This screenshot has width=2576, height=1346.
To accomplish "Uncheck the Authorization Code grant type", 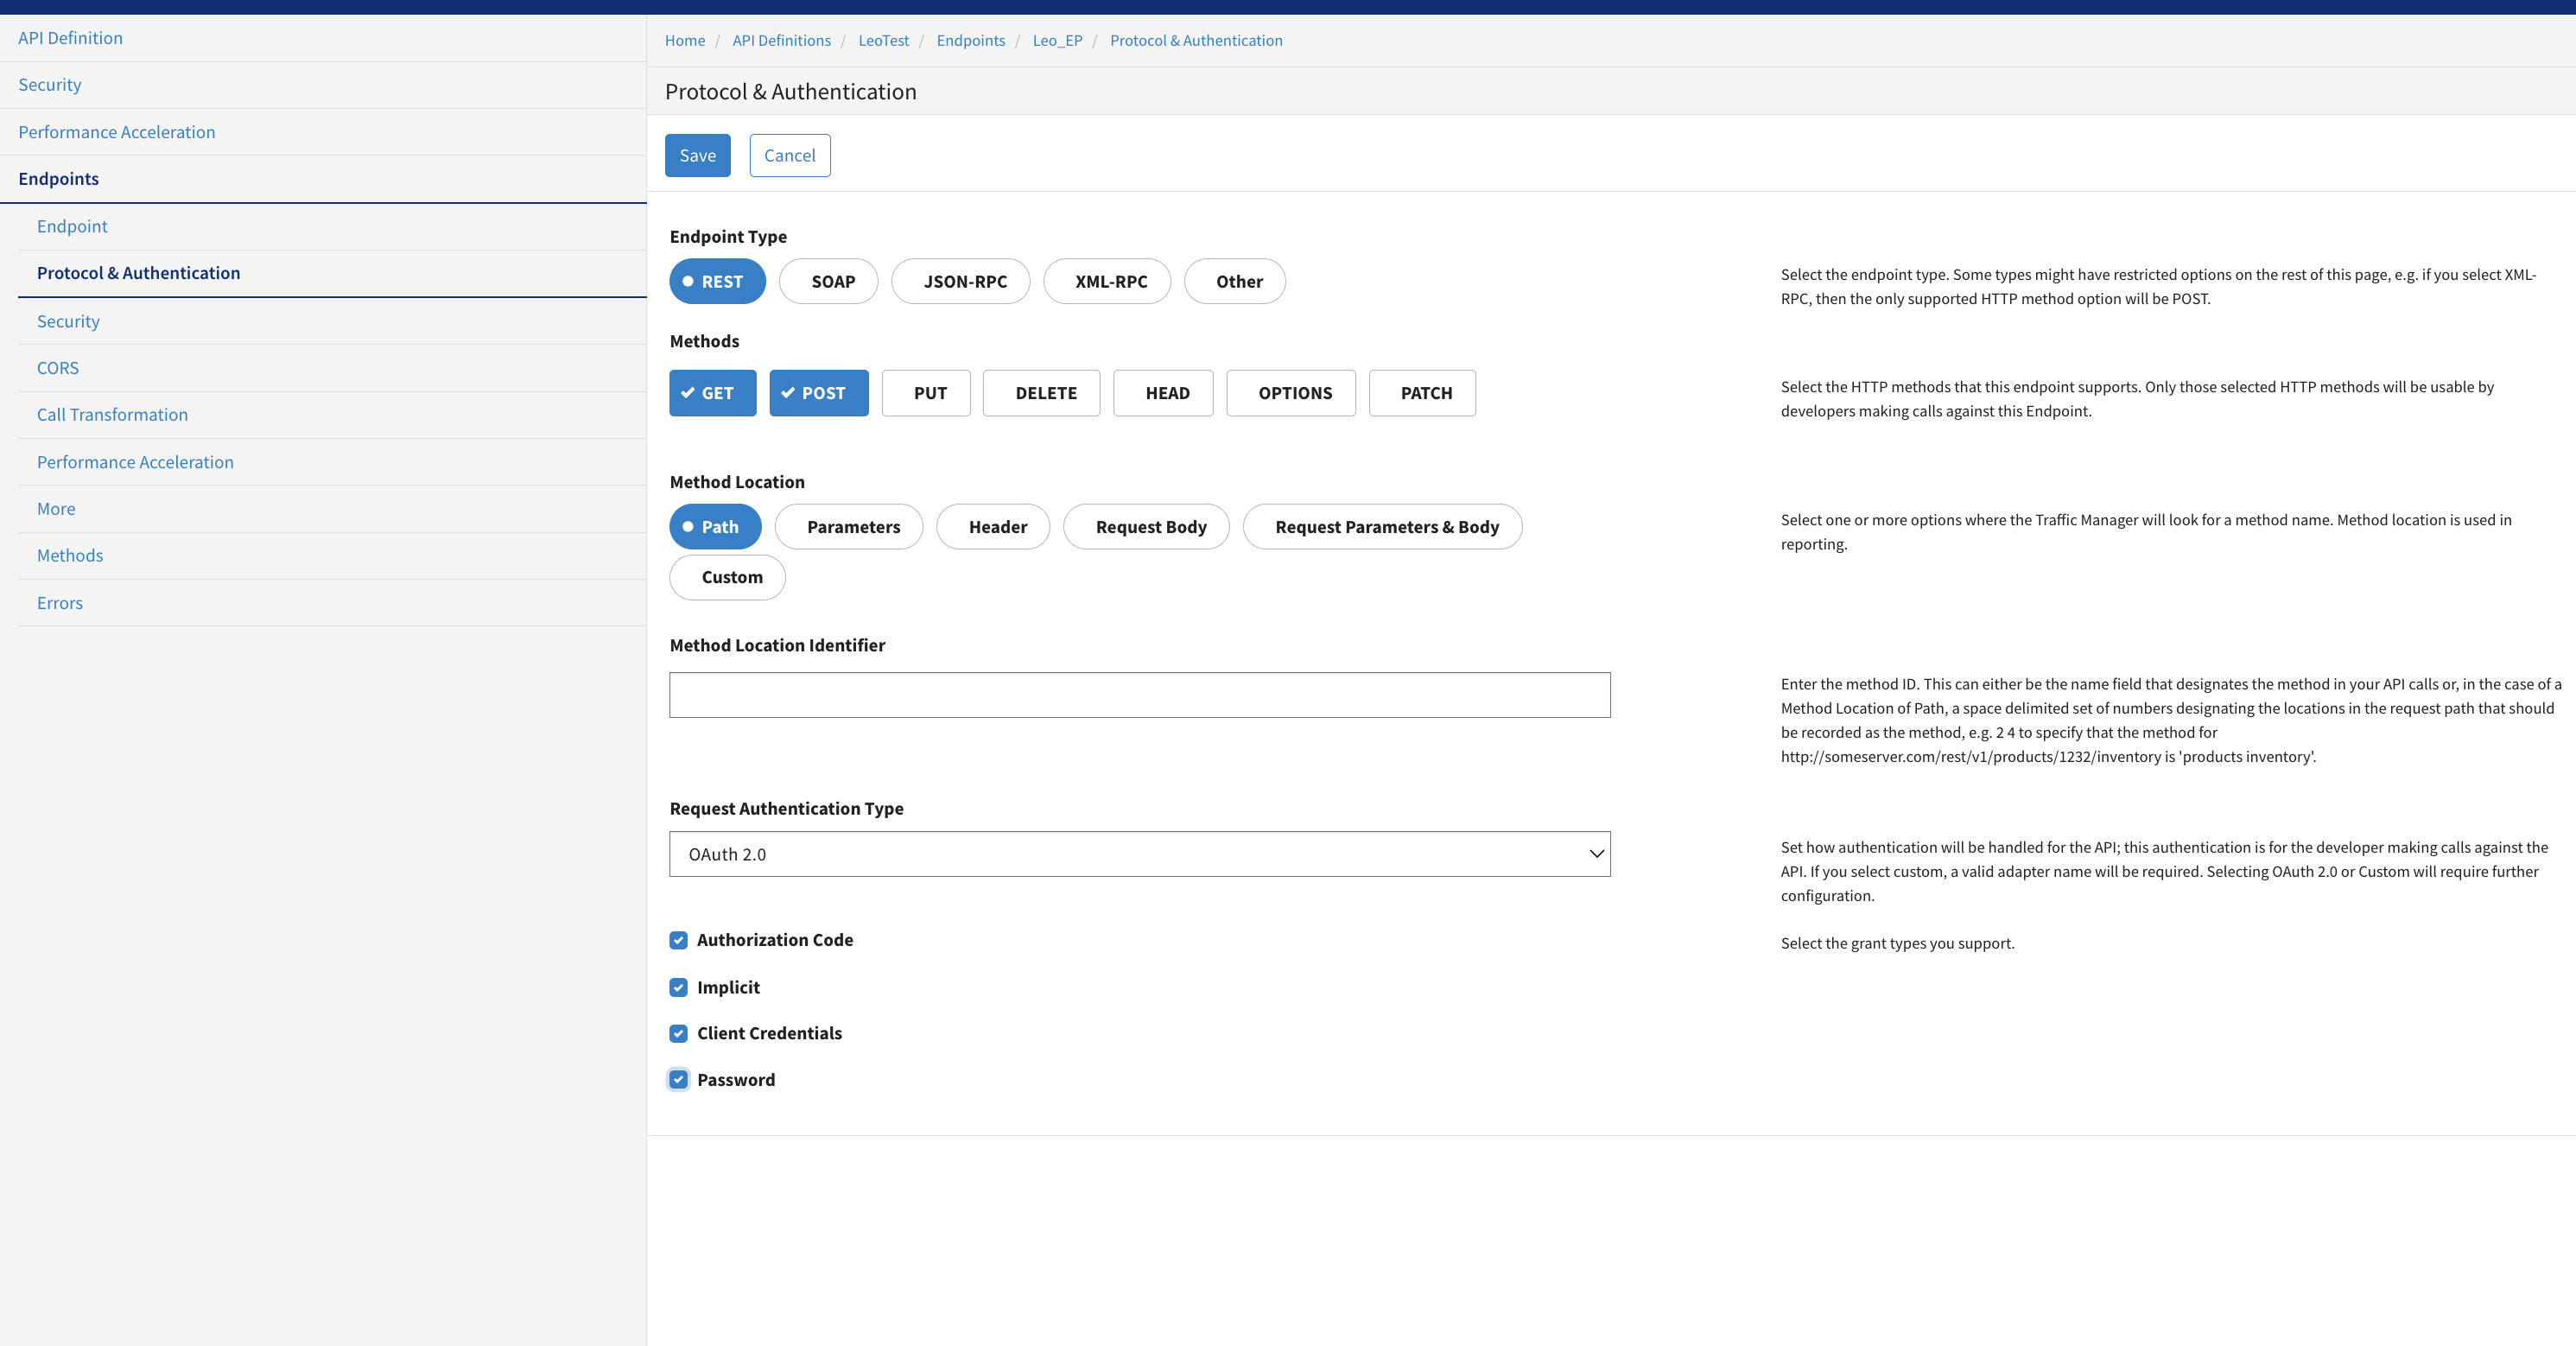I will tap(678, 940).
